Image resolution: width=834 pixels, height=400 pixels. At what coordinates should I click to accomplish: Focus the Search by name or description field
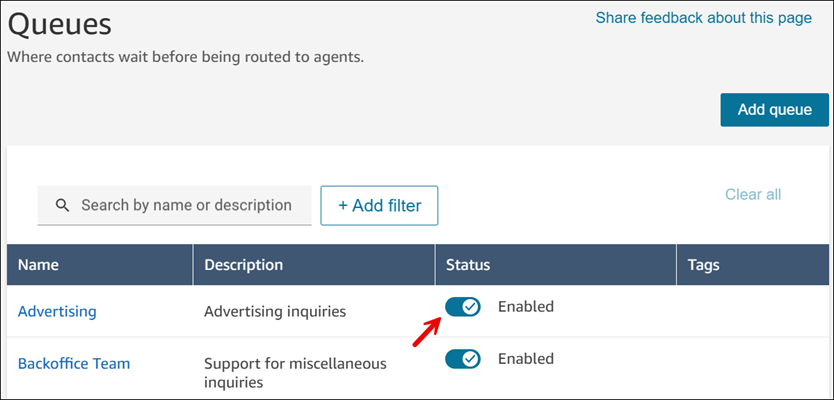(186, 205)
